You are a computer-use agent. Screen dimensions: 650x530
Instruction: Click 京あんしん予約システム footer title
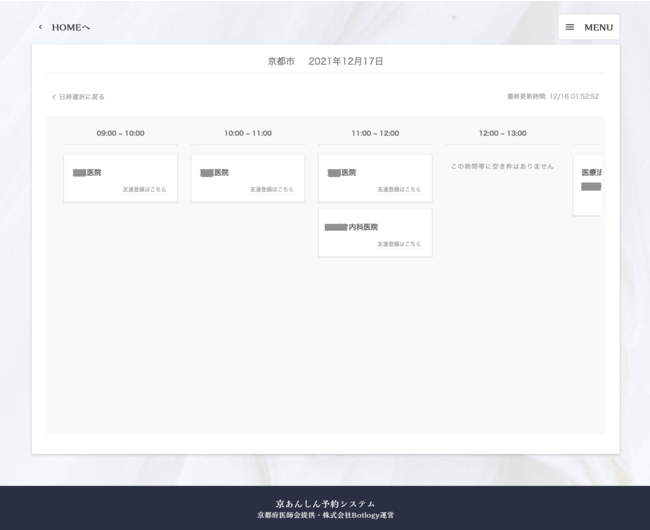click(x=325, y=504)
